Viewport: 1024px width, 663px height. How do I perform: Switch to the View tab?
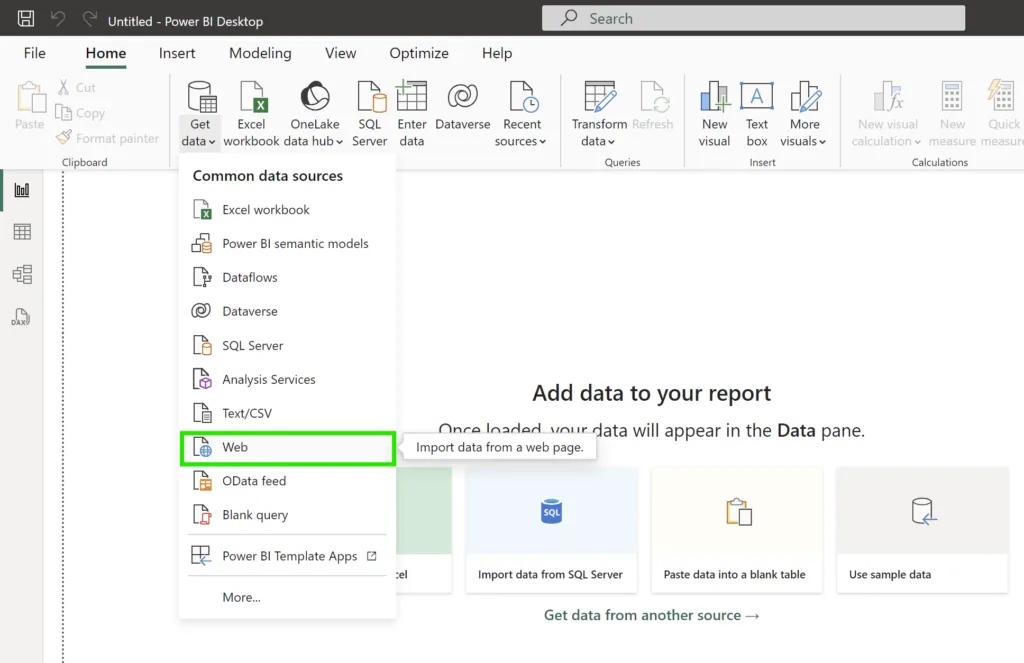[x=341, y=53]
